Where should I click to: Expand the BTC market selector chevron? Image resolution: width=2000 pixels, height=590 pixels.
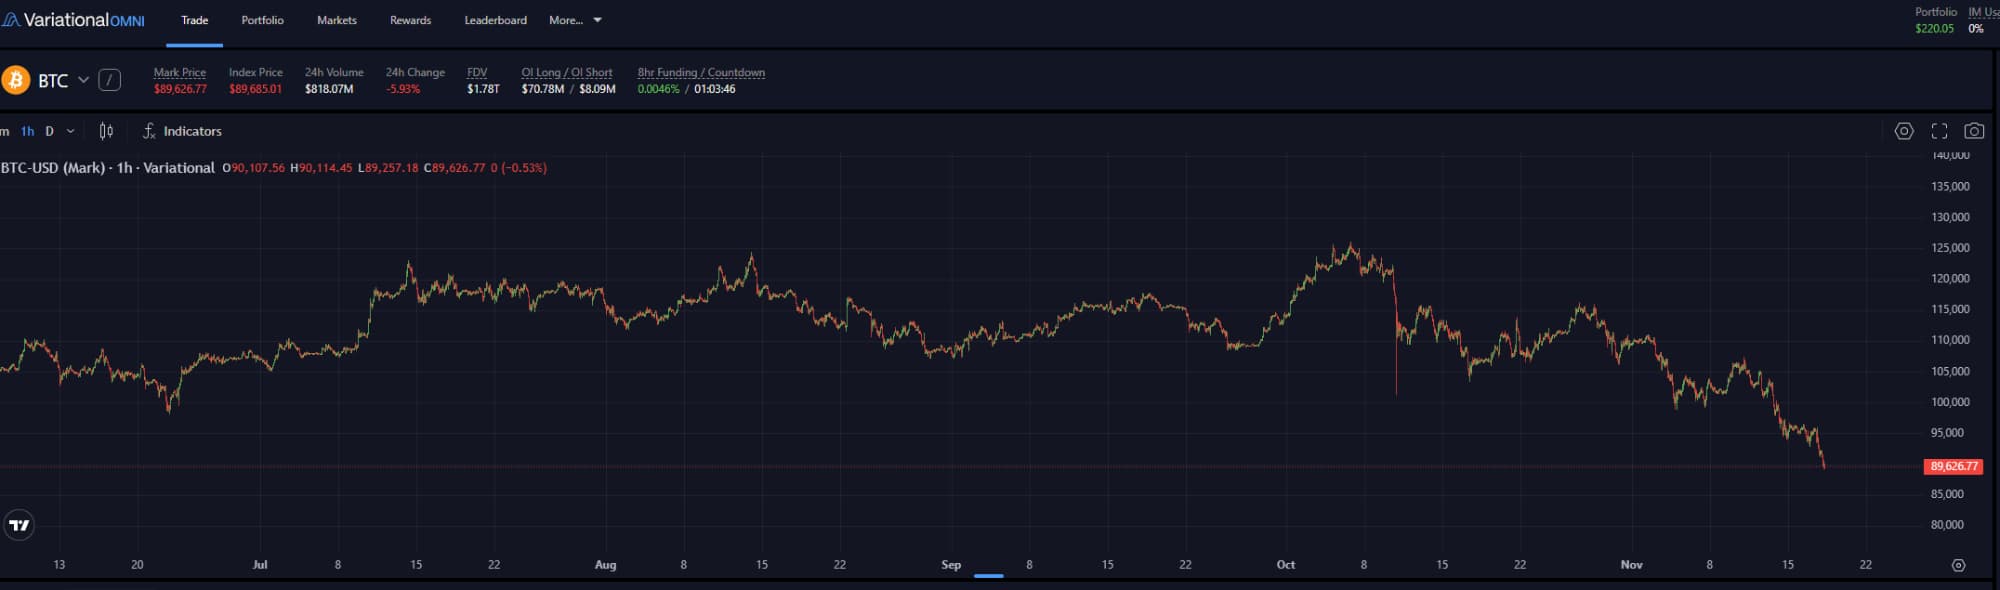(x=83, y=80)
